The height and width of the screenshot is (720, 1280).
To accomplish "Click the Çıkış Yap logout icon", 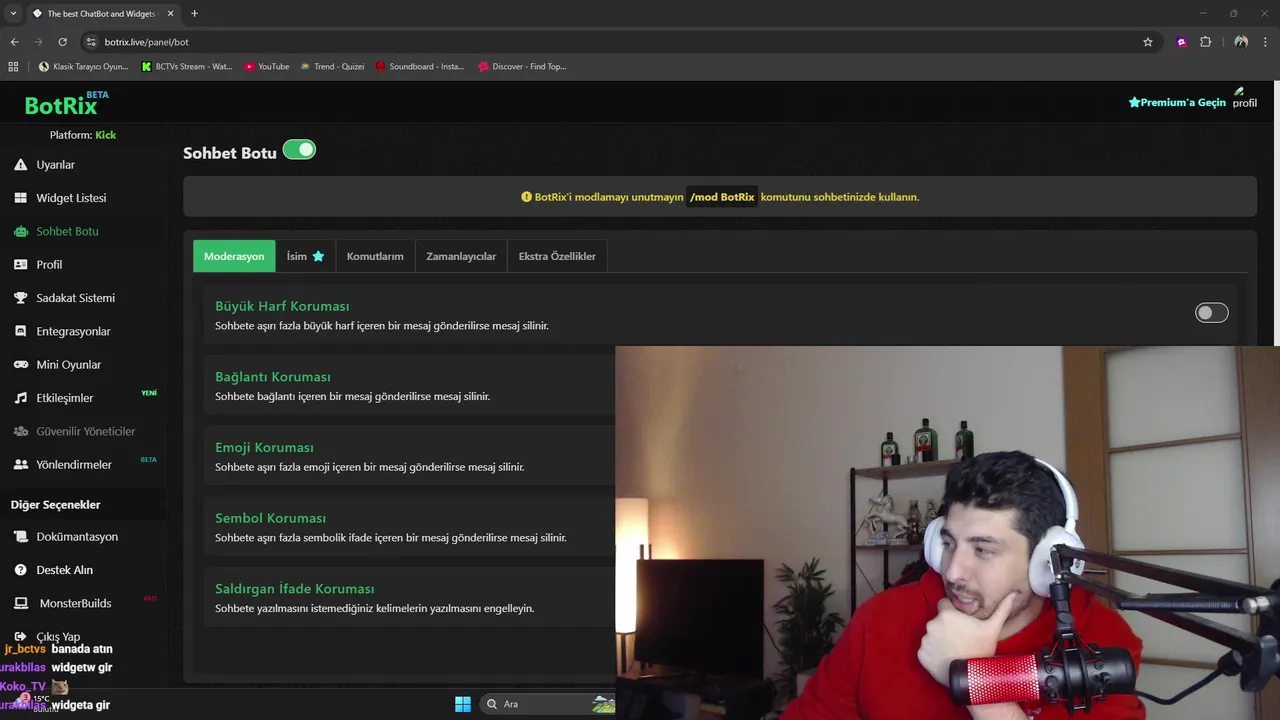I will (20, 637).
